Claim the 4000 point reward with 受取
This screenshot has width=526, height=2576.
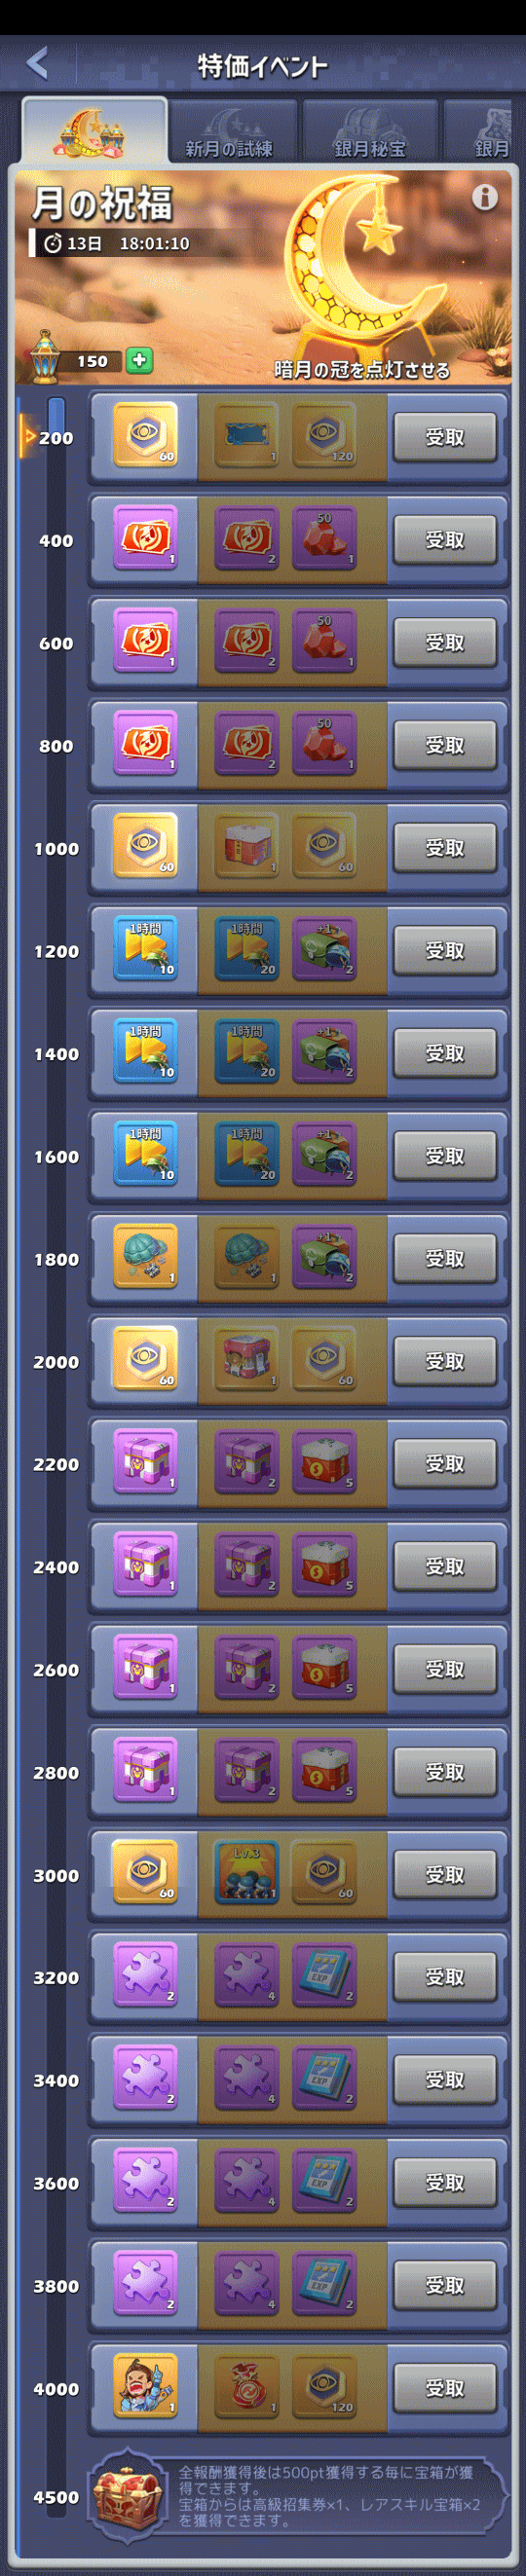[x=445, y=2388]
